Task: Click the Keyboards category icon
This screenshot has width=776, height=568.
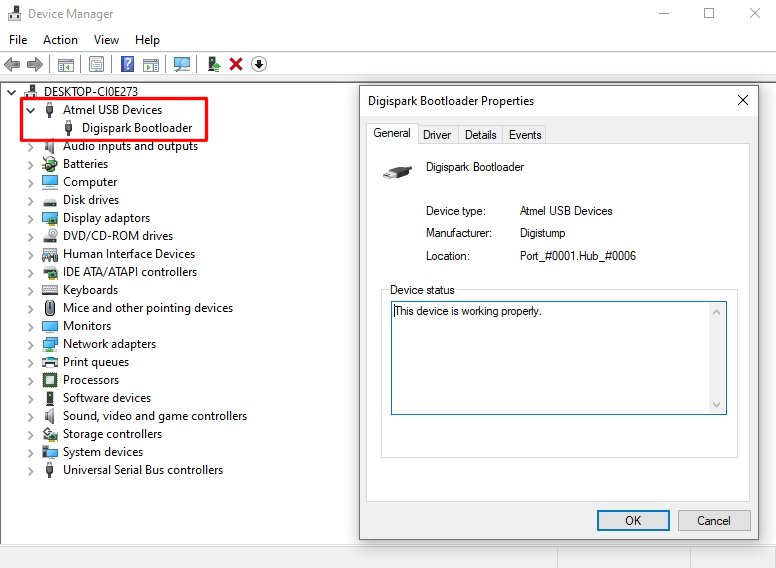Action: [x=49, y=290]
